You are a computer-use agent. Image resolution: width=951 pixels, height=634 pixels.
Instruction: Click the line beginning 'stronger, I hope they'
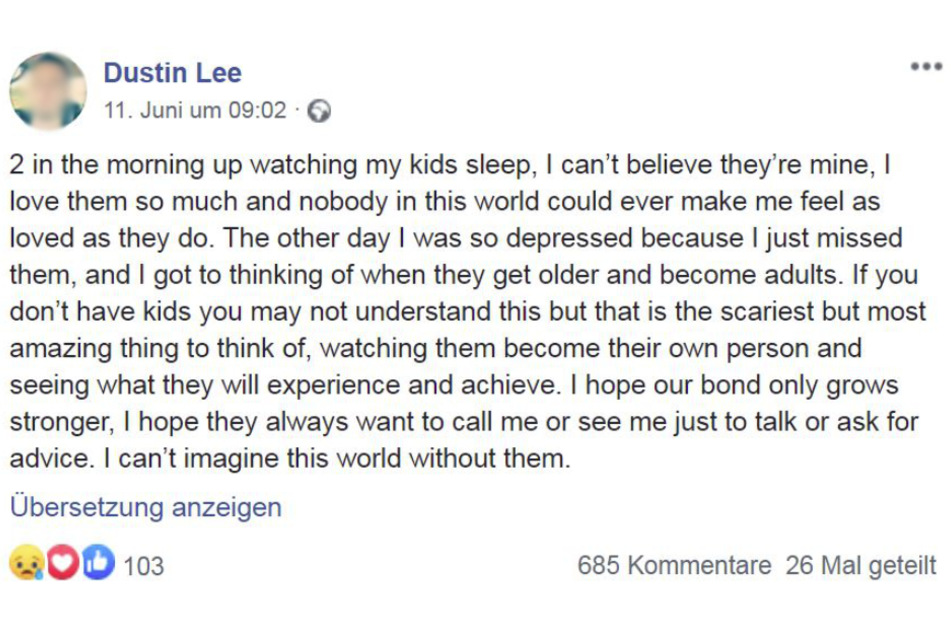click(x=464, y=422)
